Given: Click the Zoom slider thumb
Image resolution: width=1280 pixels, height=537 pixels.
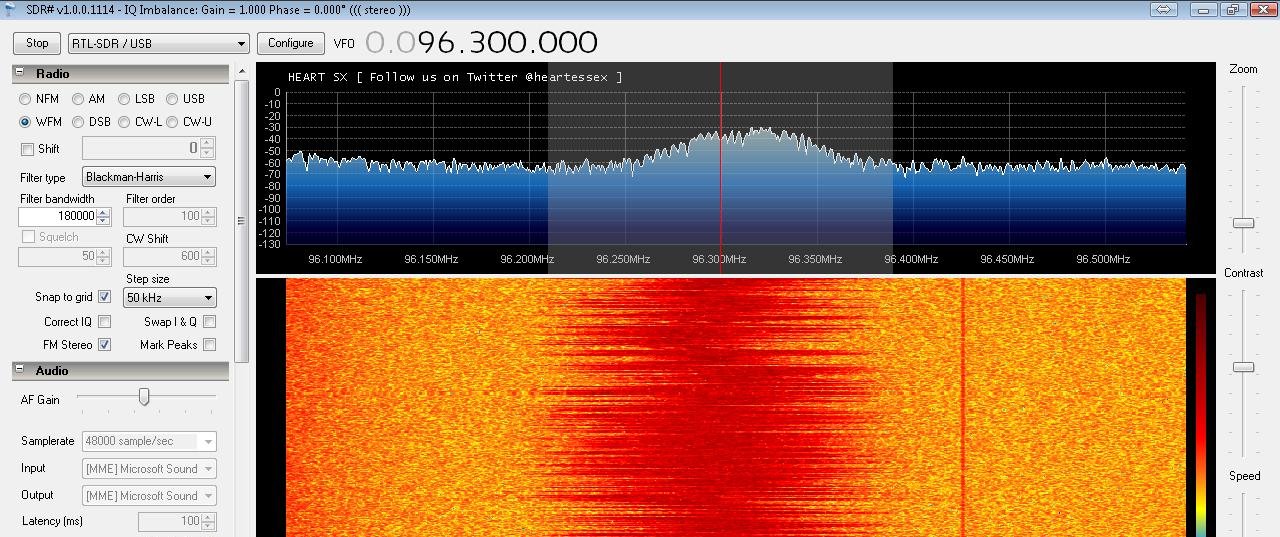Looking at the screenshot, I should click(x=1243, y=223).
